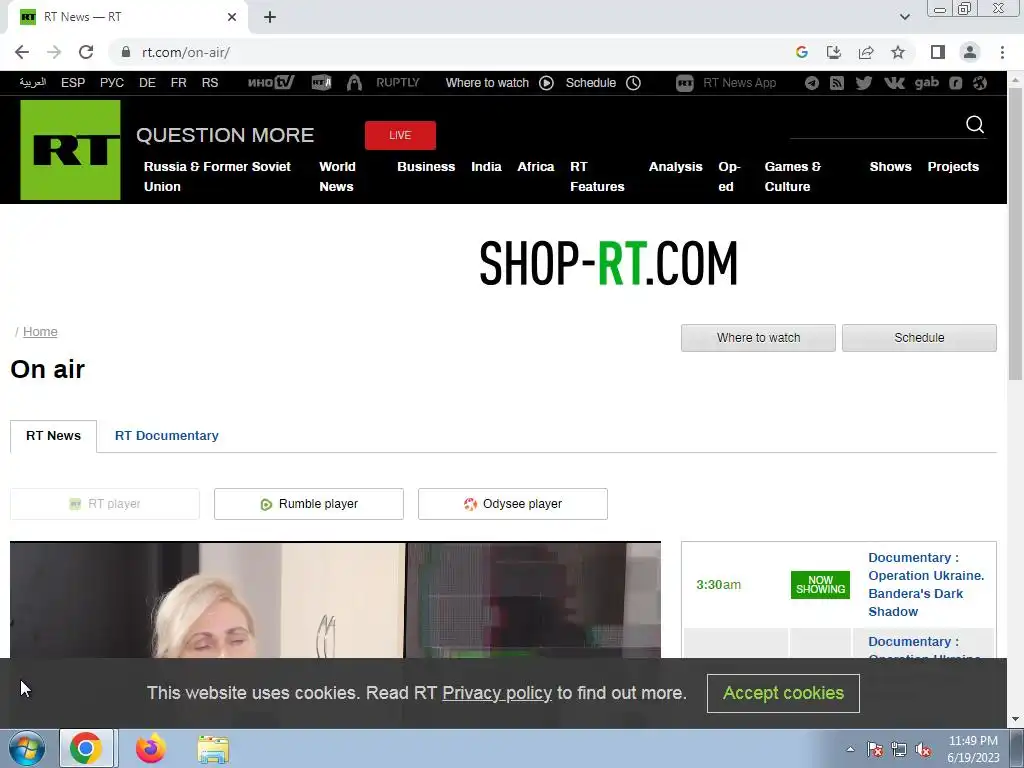Viewport: 1024px width, 768px height.
Task: Open World News section
Action: click(337, 176)
